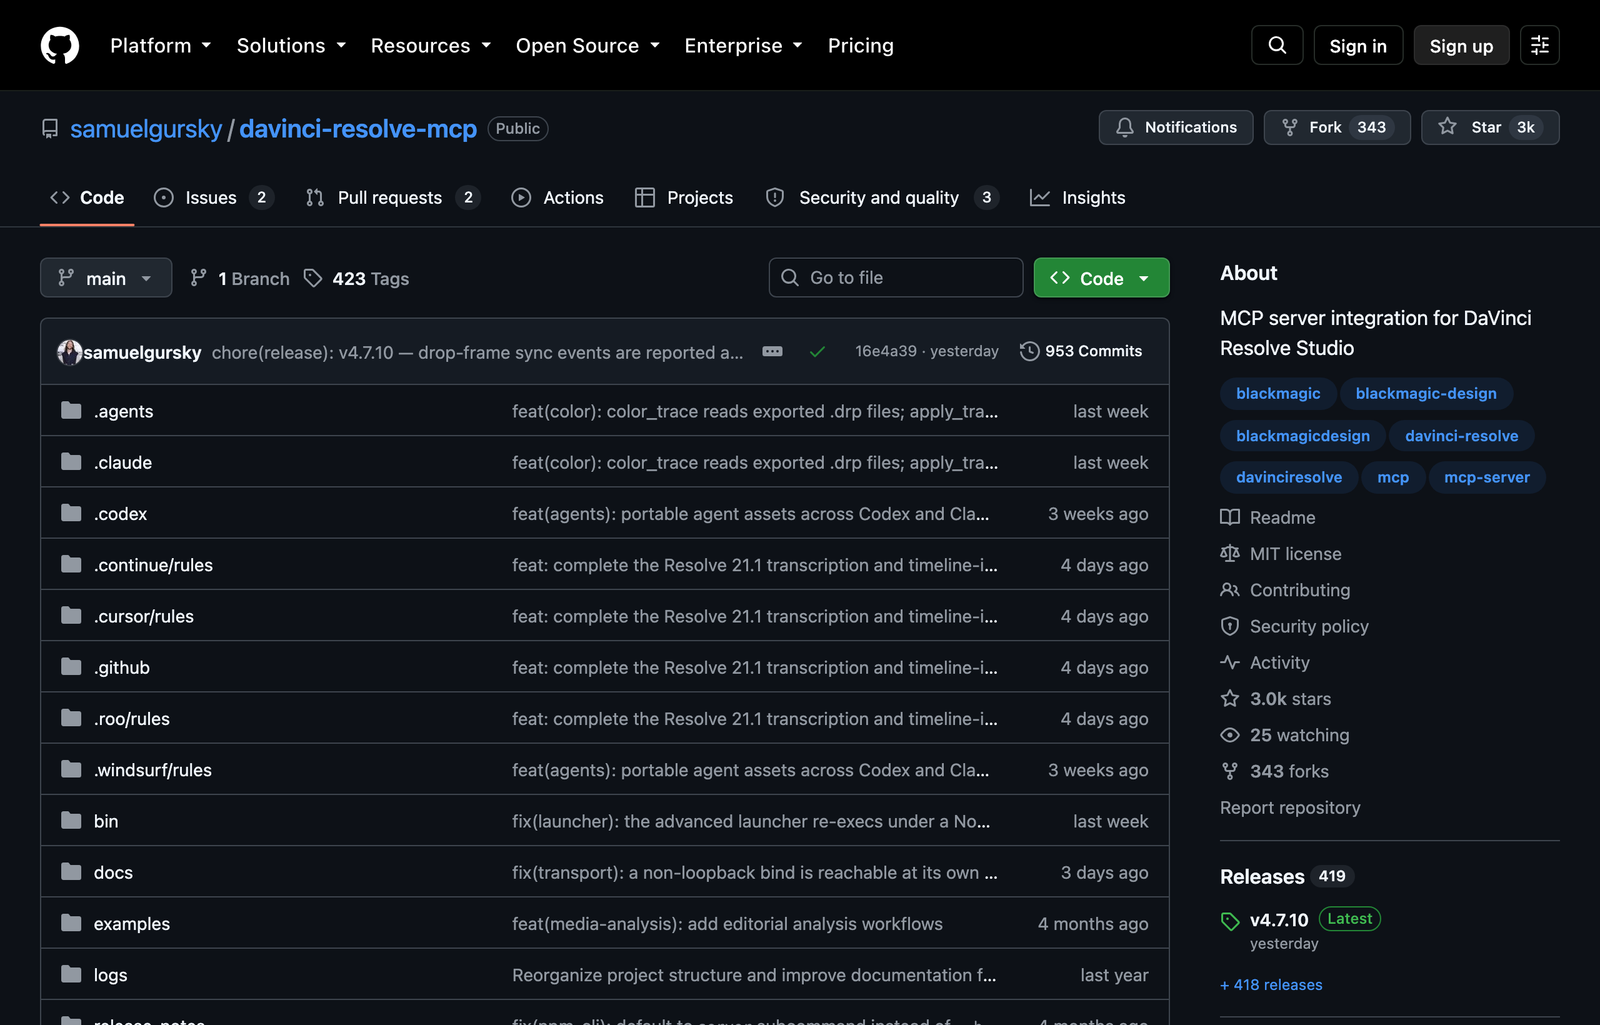Viewport: 1600px width, 1025px height.
Task: Click Report repository link
Action: (x=1290, y=807)
